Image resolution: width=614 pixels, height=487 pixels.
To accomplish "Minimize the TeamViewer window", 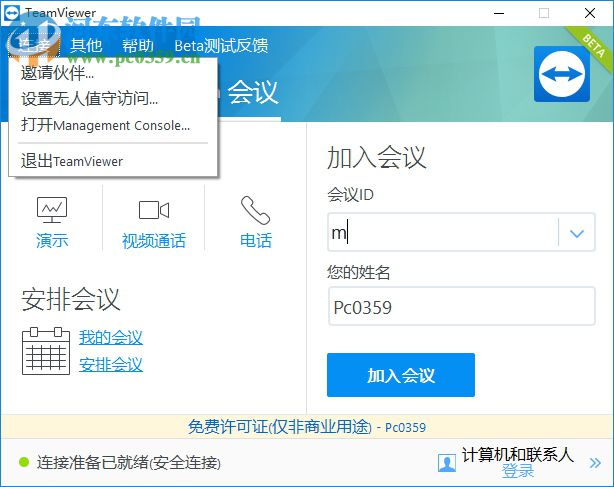I will pyautogui.click(x=499, y=13).
